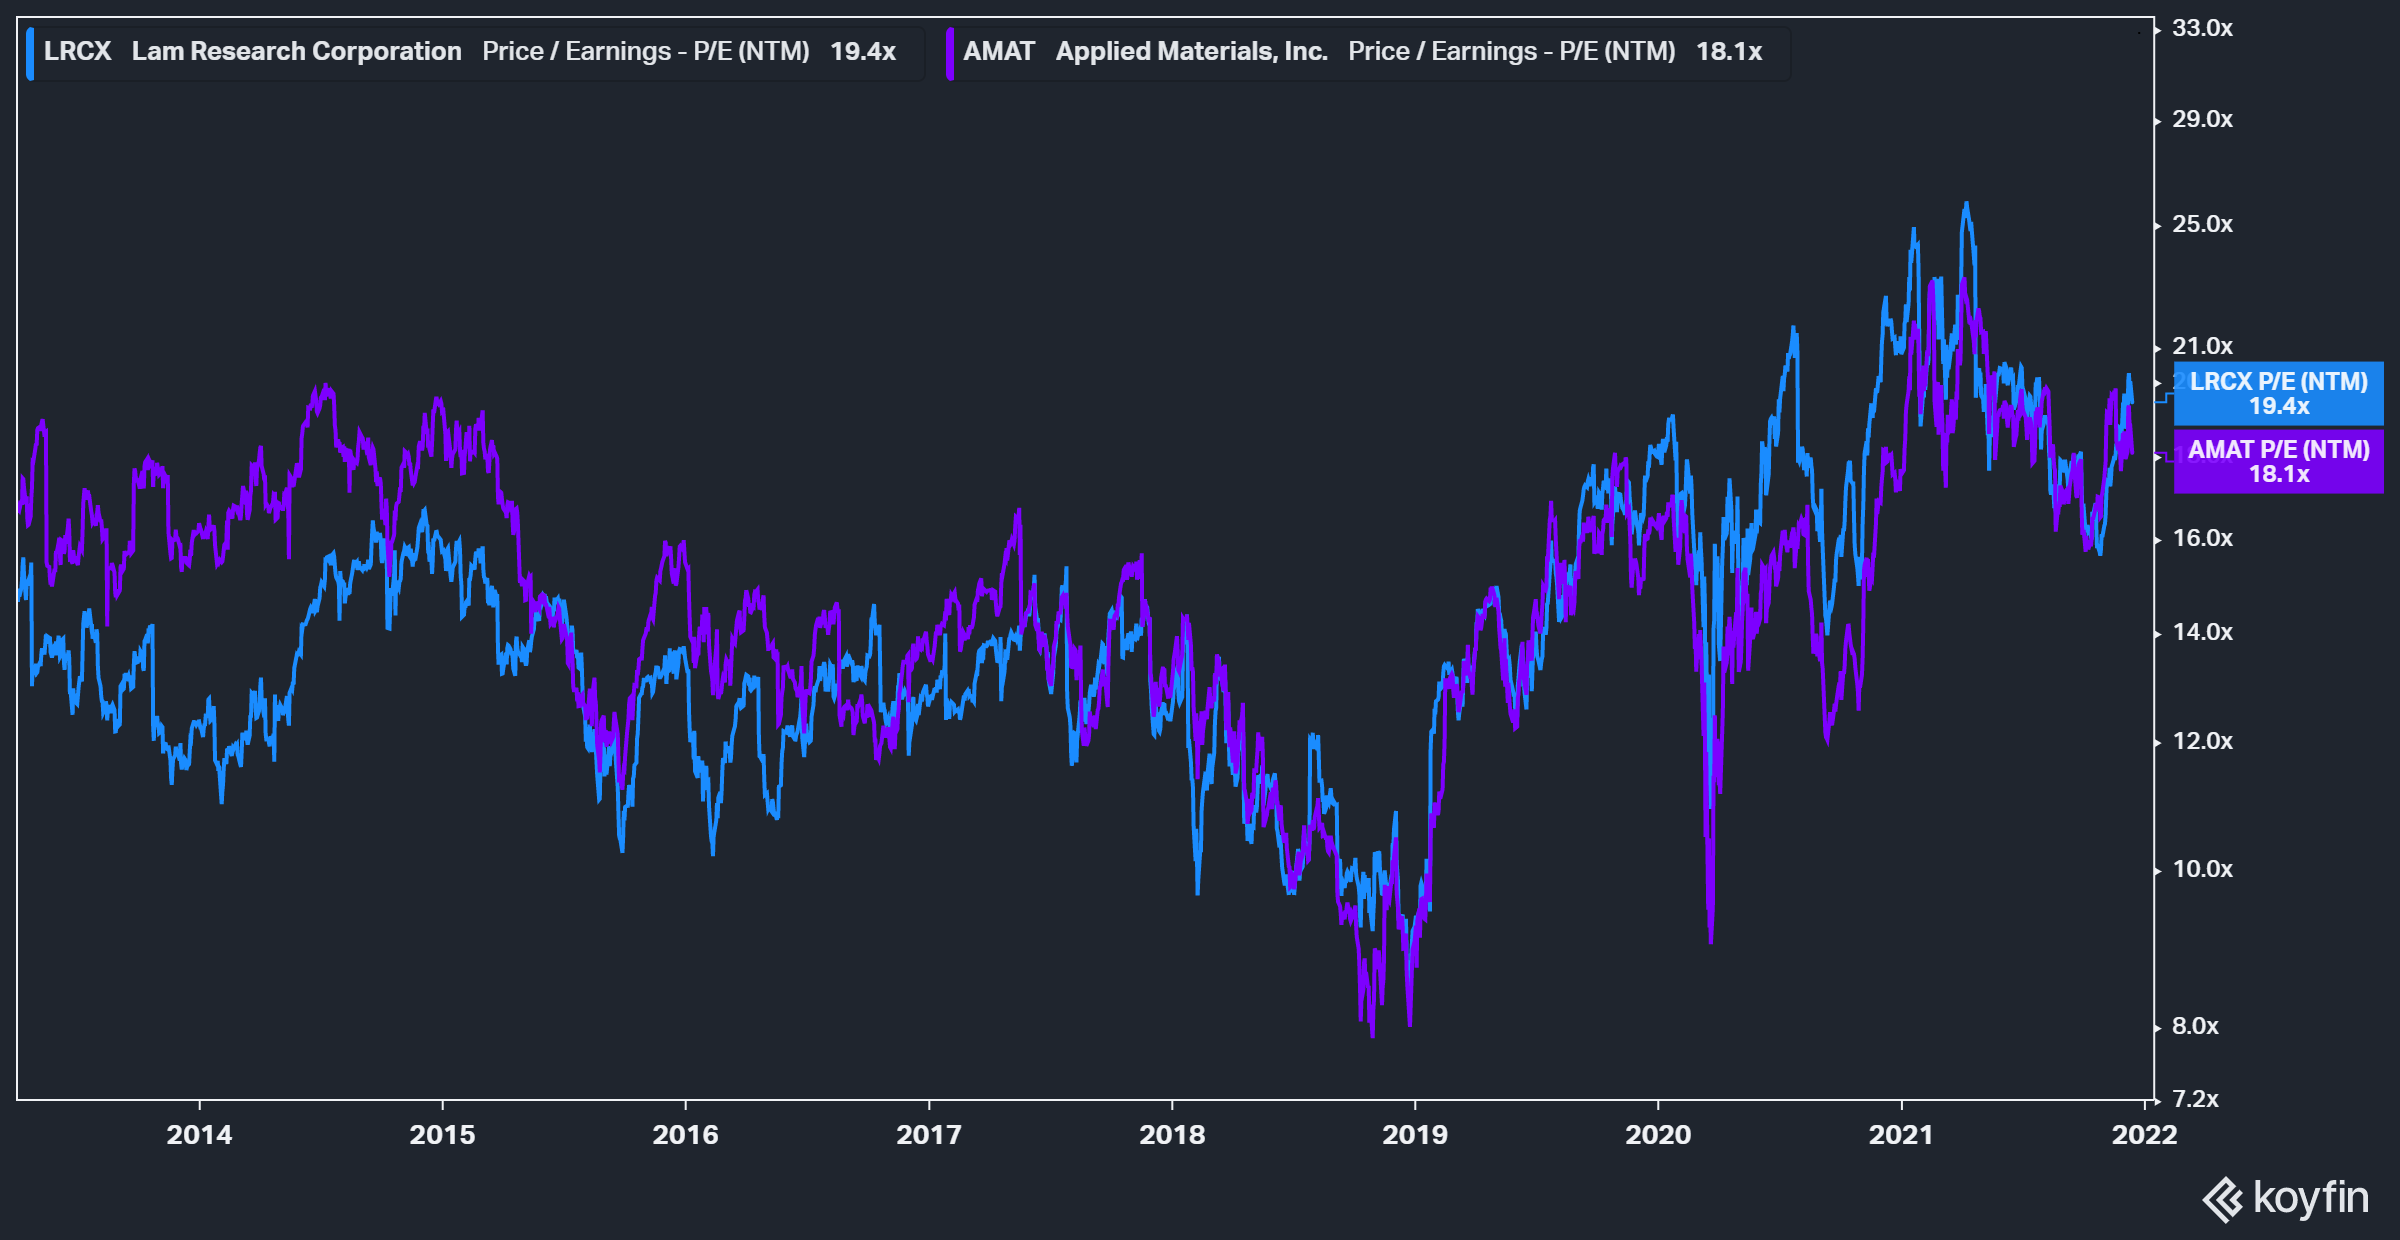2400x1240 pixels.
Task: Click the 33.0x y-axis label
Action: coord(2202,28)
